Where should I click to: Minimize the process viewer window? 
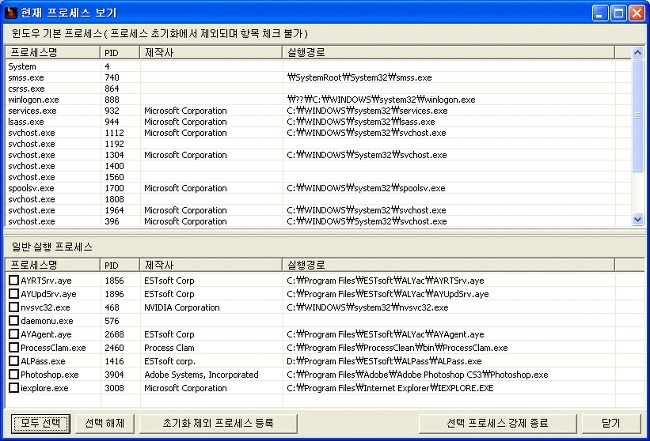coord(600,13)
